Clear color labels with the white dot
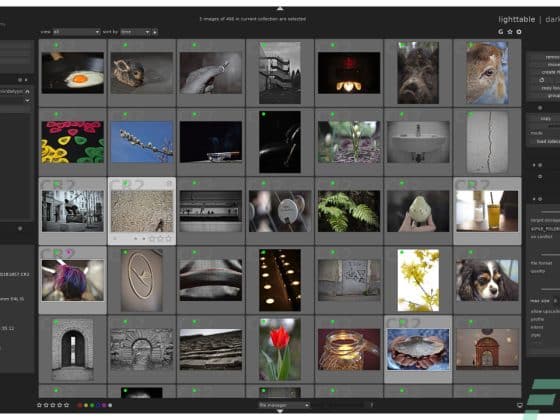The height and width of the screenshot is (420, 560). click(110, 405)
